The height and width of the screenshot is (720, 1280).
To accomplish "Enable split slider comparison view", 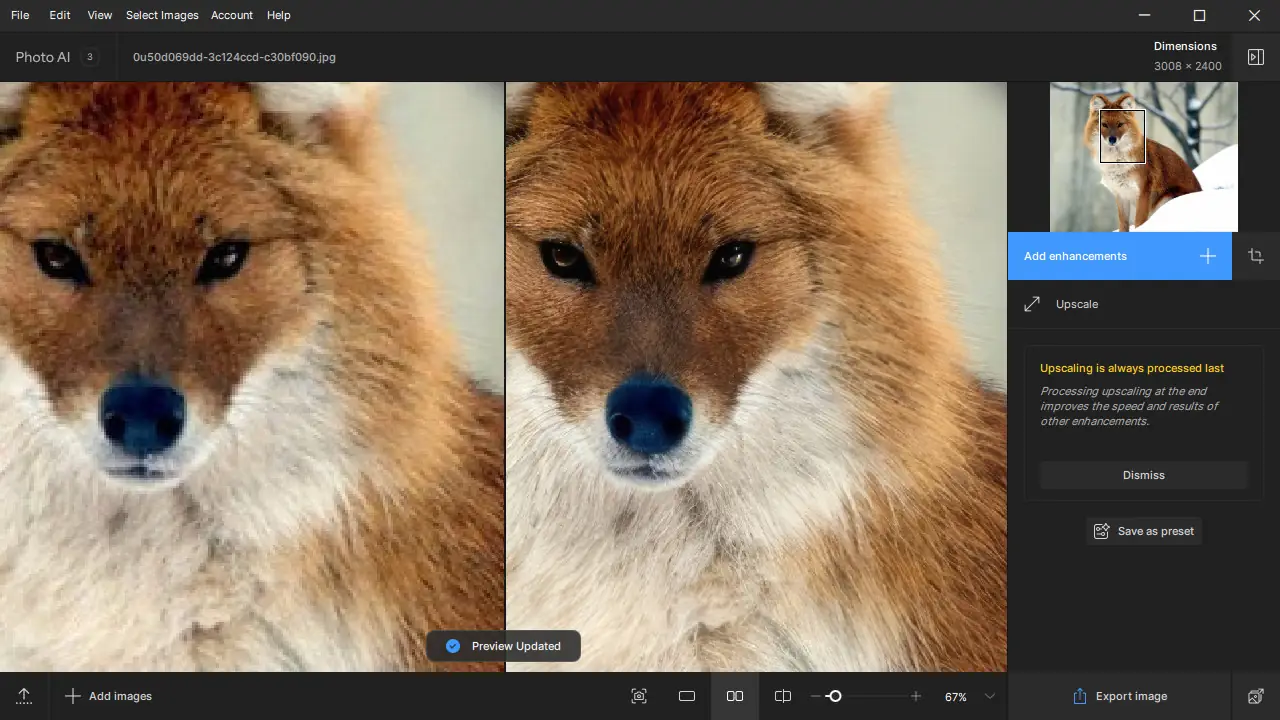I will point(783,696).
